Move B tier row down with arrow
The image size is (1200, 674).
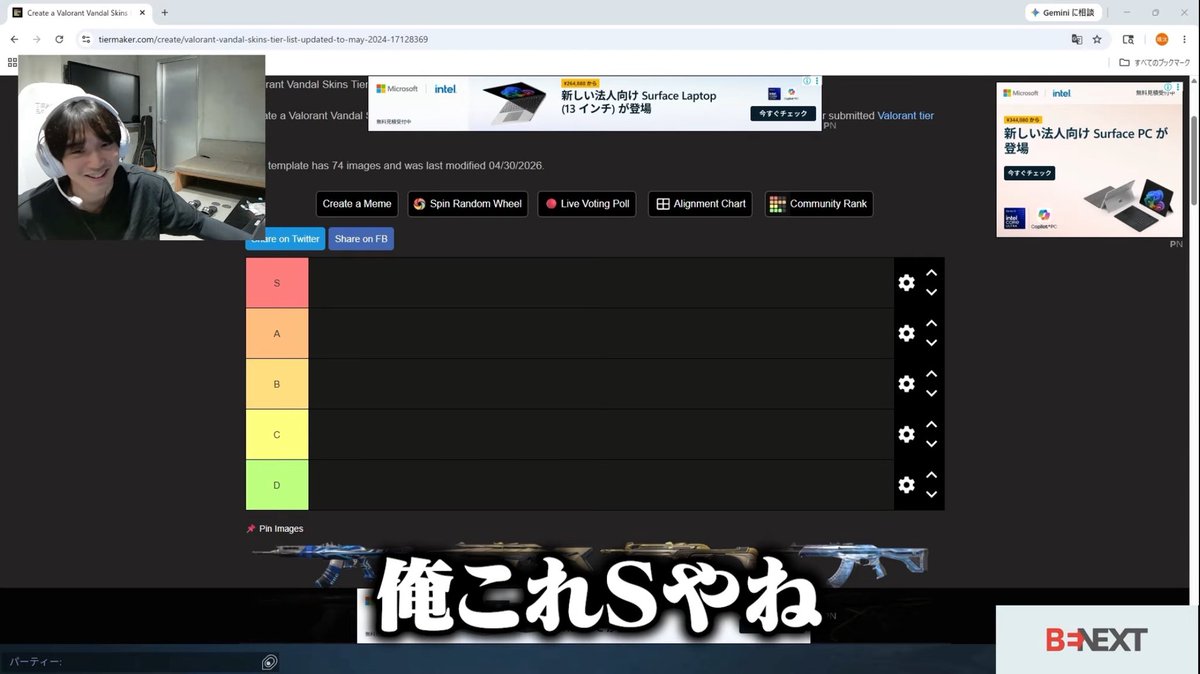(931, 394)
